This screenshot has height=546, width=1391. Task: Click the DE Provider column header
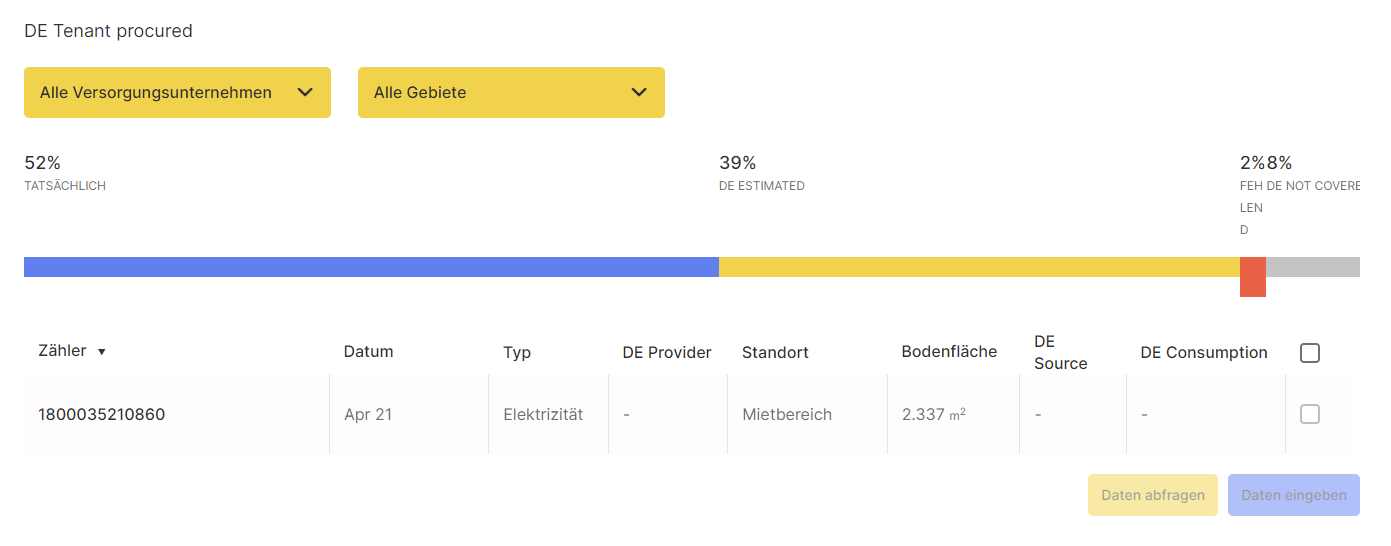pyautogui.click(x=667, y=352)
